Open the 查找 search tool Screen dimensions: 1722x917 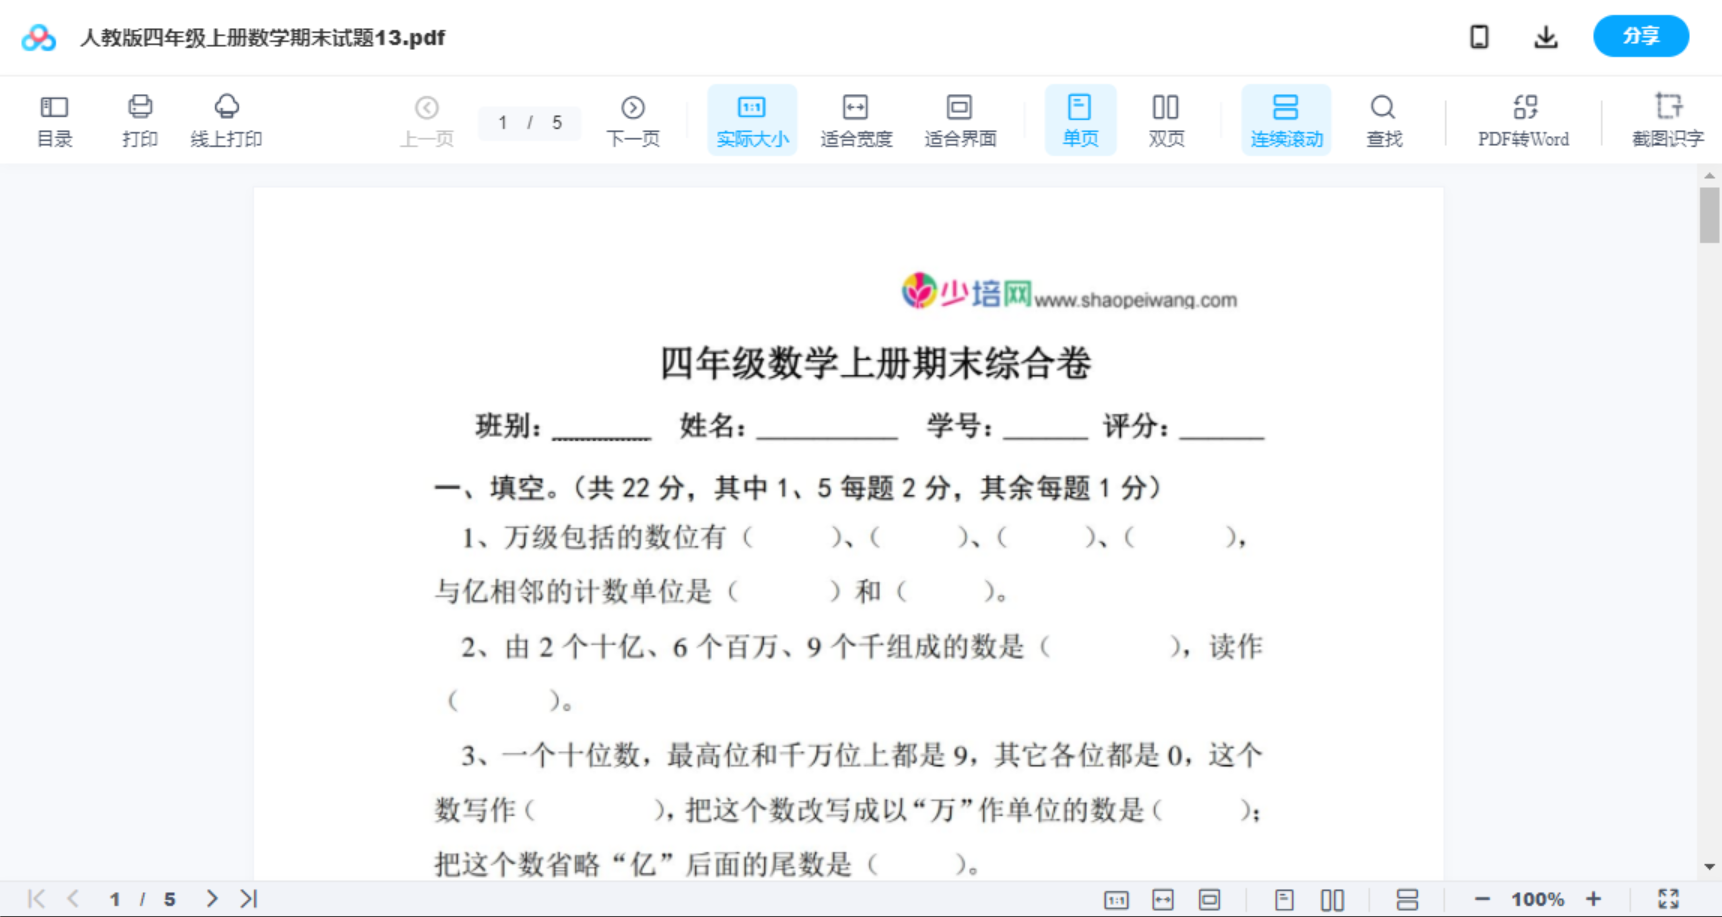pos(1383,119)
